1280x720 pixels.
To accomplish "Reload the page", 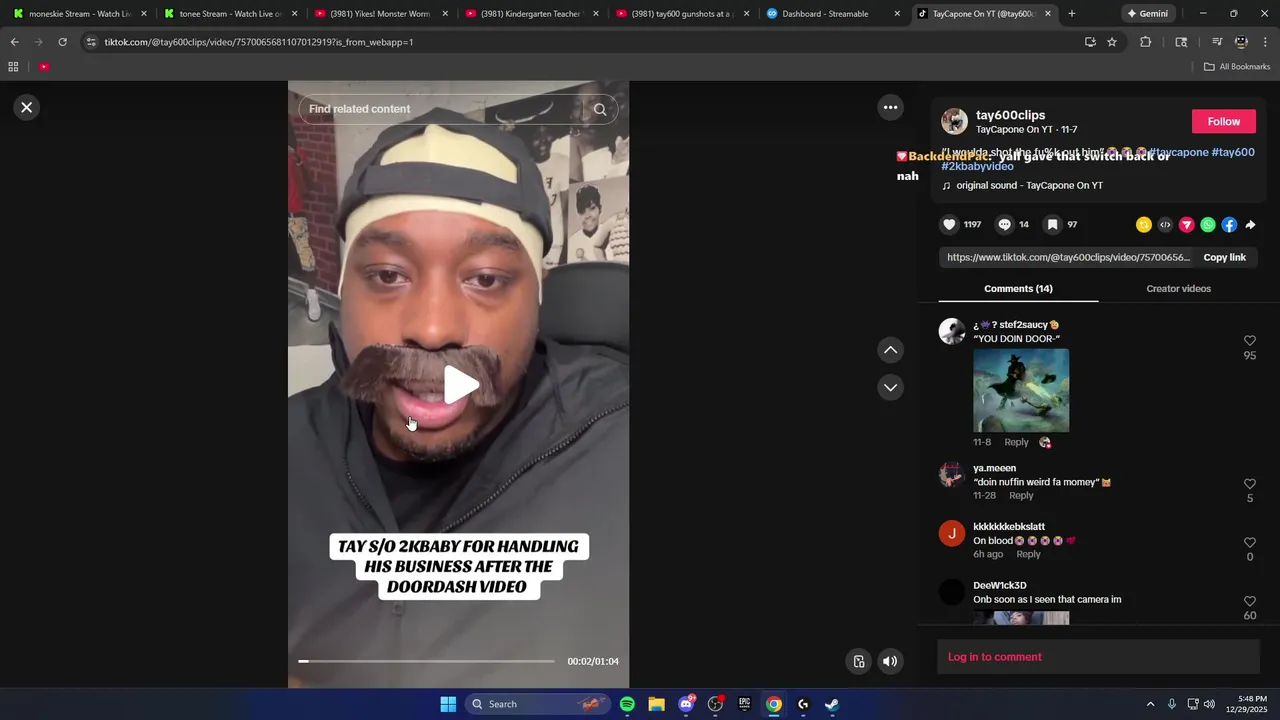I will [x=62, y=42].
